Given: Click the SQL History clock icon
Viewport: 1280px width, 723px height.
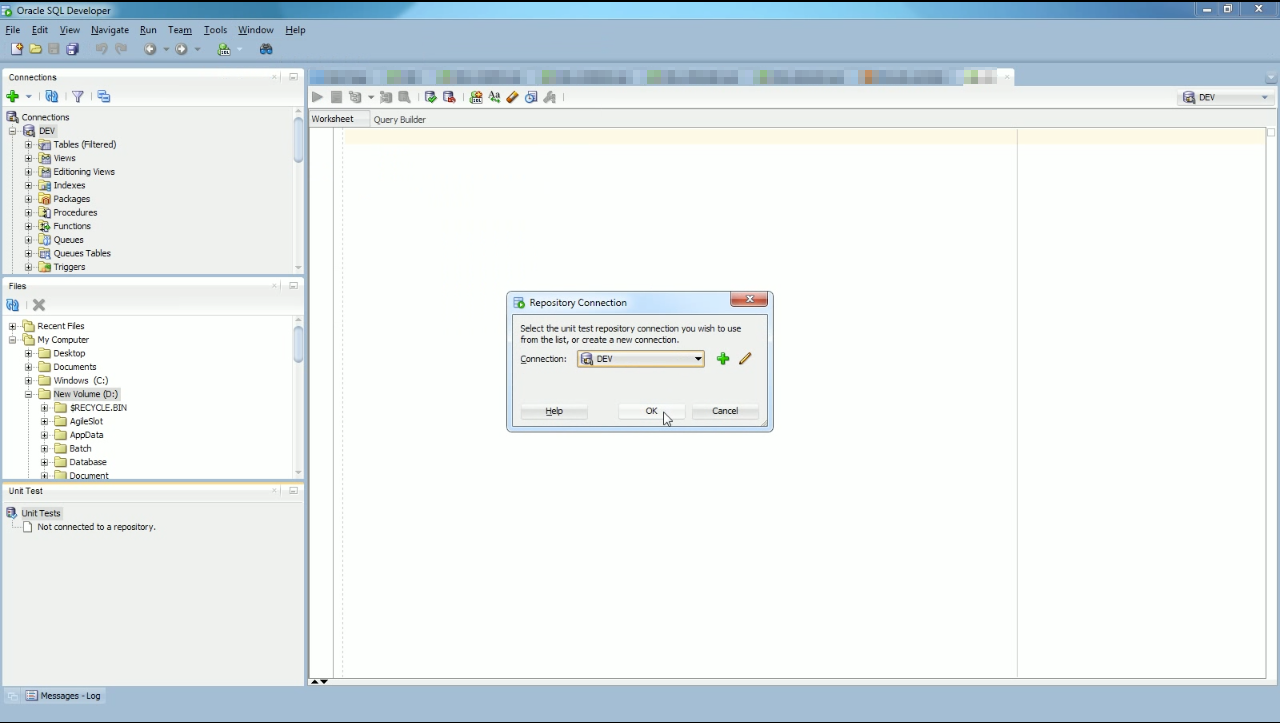Looking at the screenshot, I should pos(531,97).
